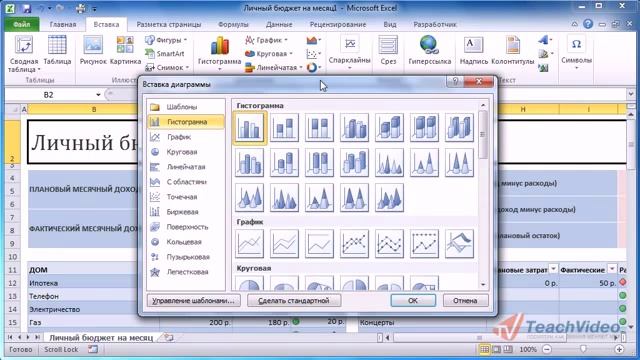Click the Excel help question mark icon
The width and height of the screenshot is (640, 360).
588,24
